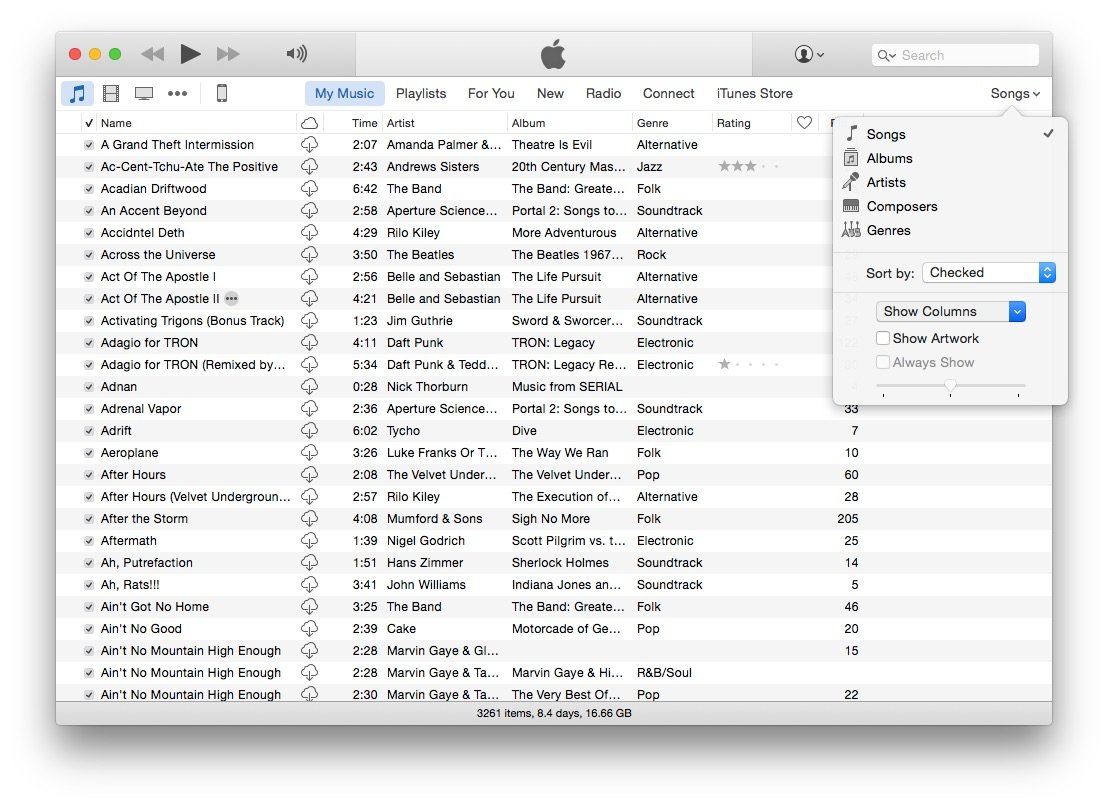Open the account user icon menu

pos(809,54)
